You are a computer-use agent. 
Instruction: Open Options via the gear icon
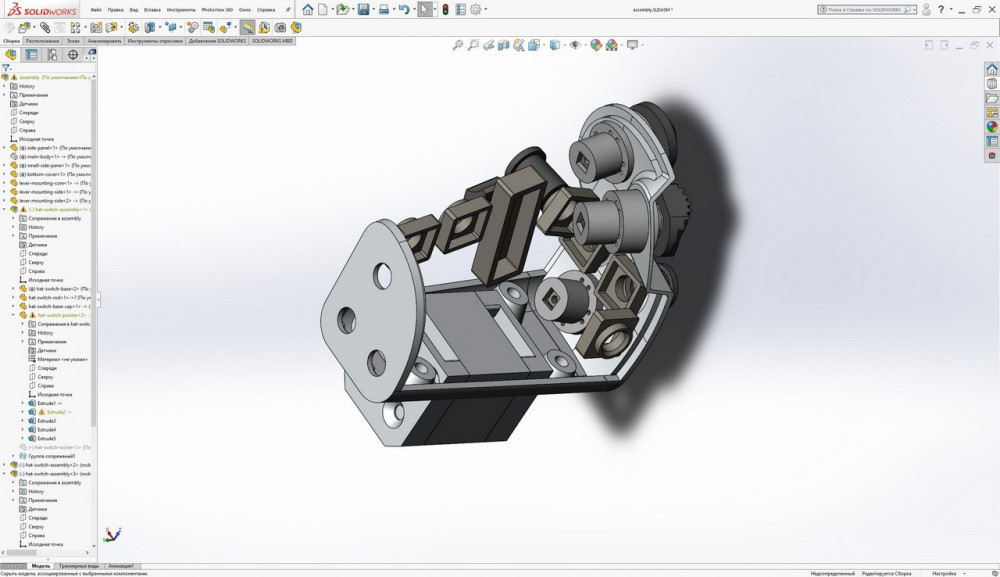[476, 9]
